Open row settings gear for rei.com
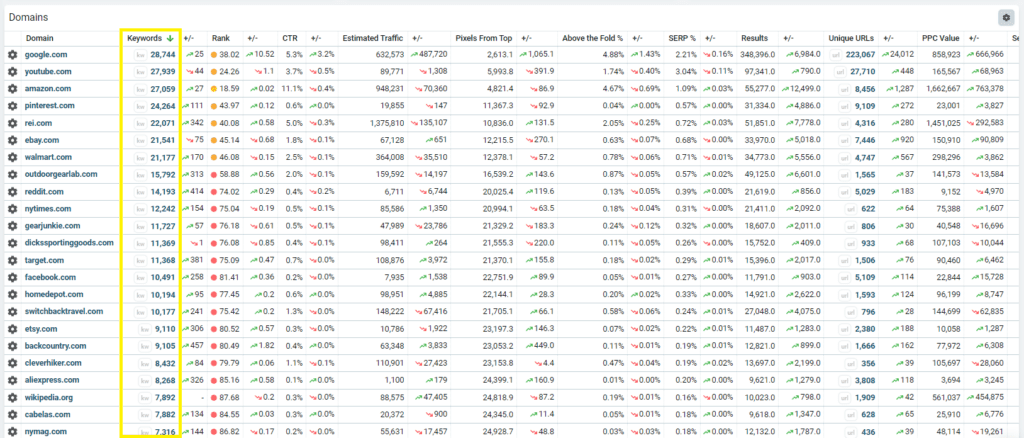This screenshot has width=1024, height=438. pos(12,123)
